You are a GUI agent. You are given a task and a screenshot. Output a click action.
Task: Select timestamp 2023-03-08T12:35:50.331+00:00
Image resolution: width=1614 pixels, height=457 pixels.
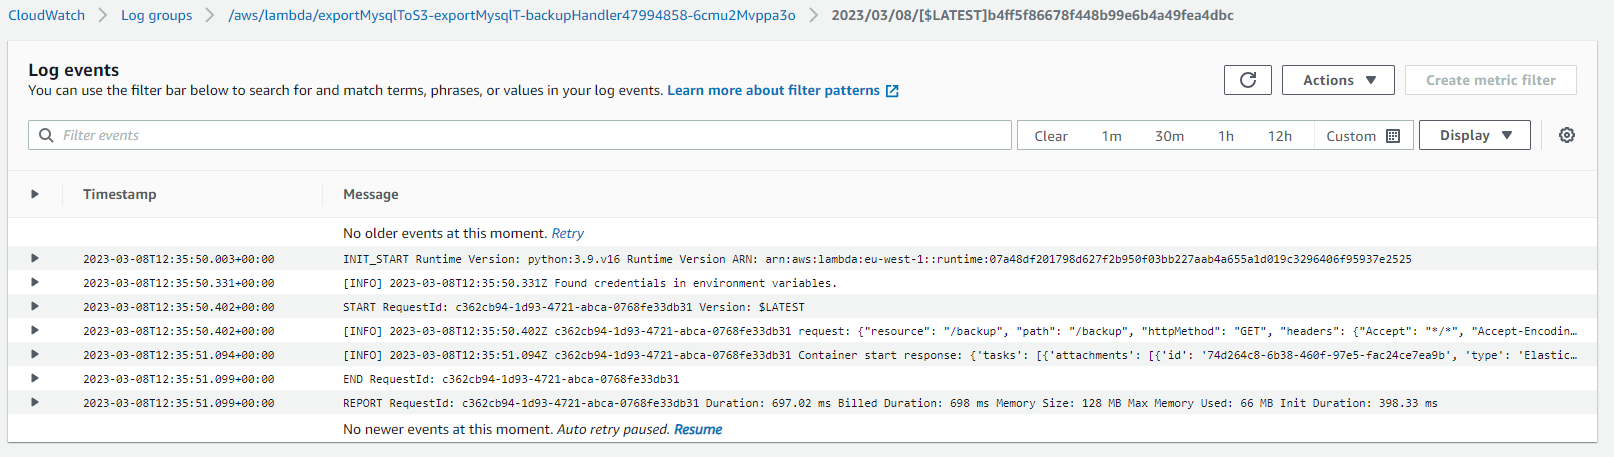(x=178, y=283)
